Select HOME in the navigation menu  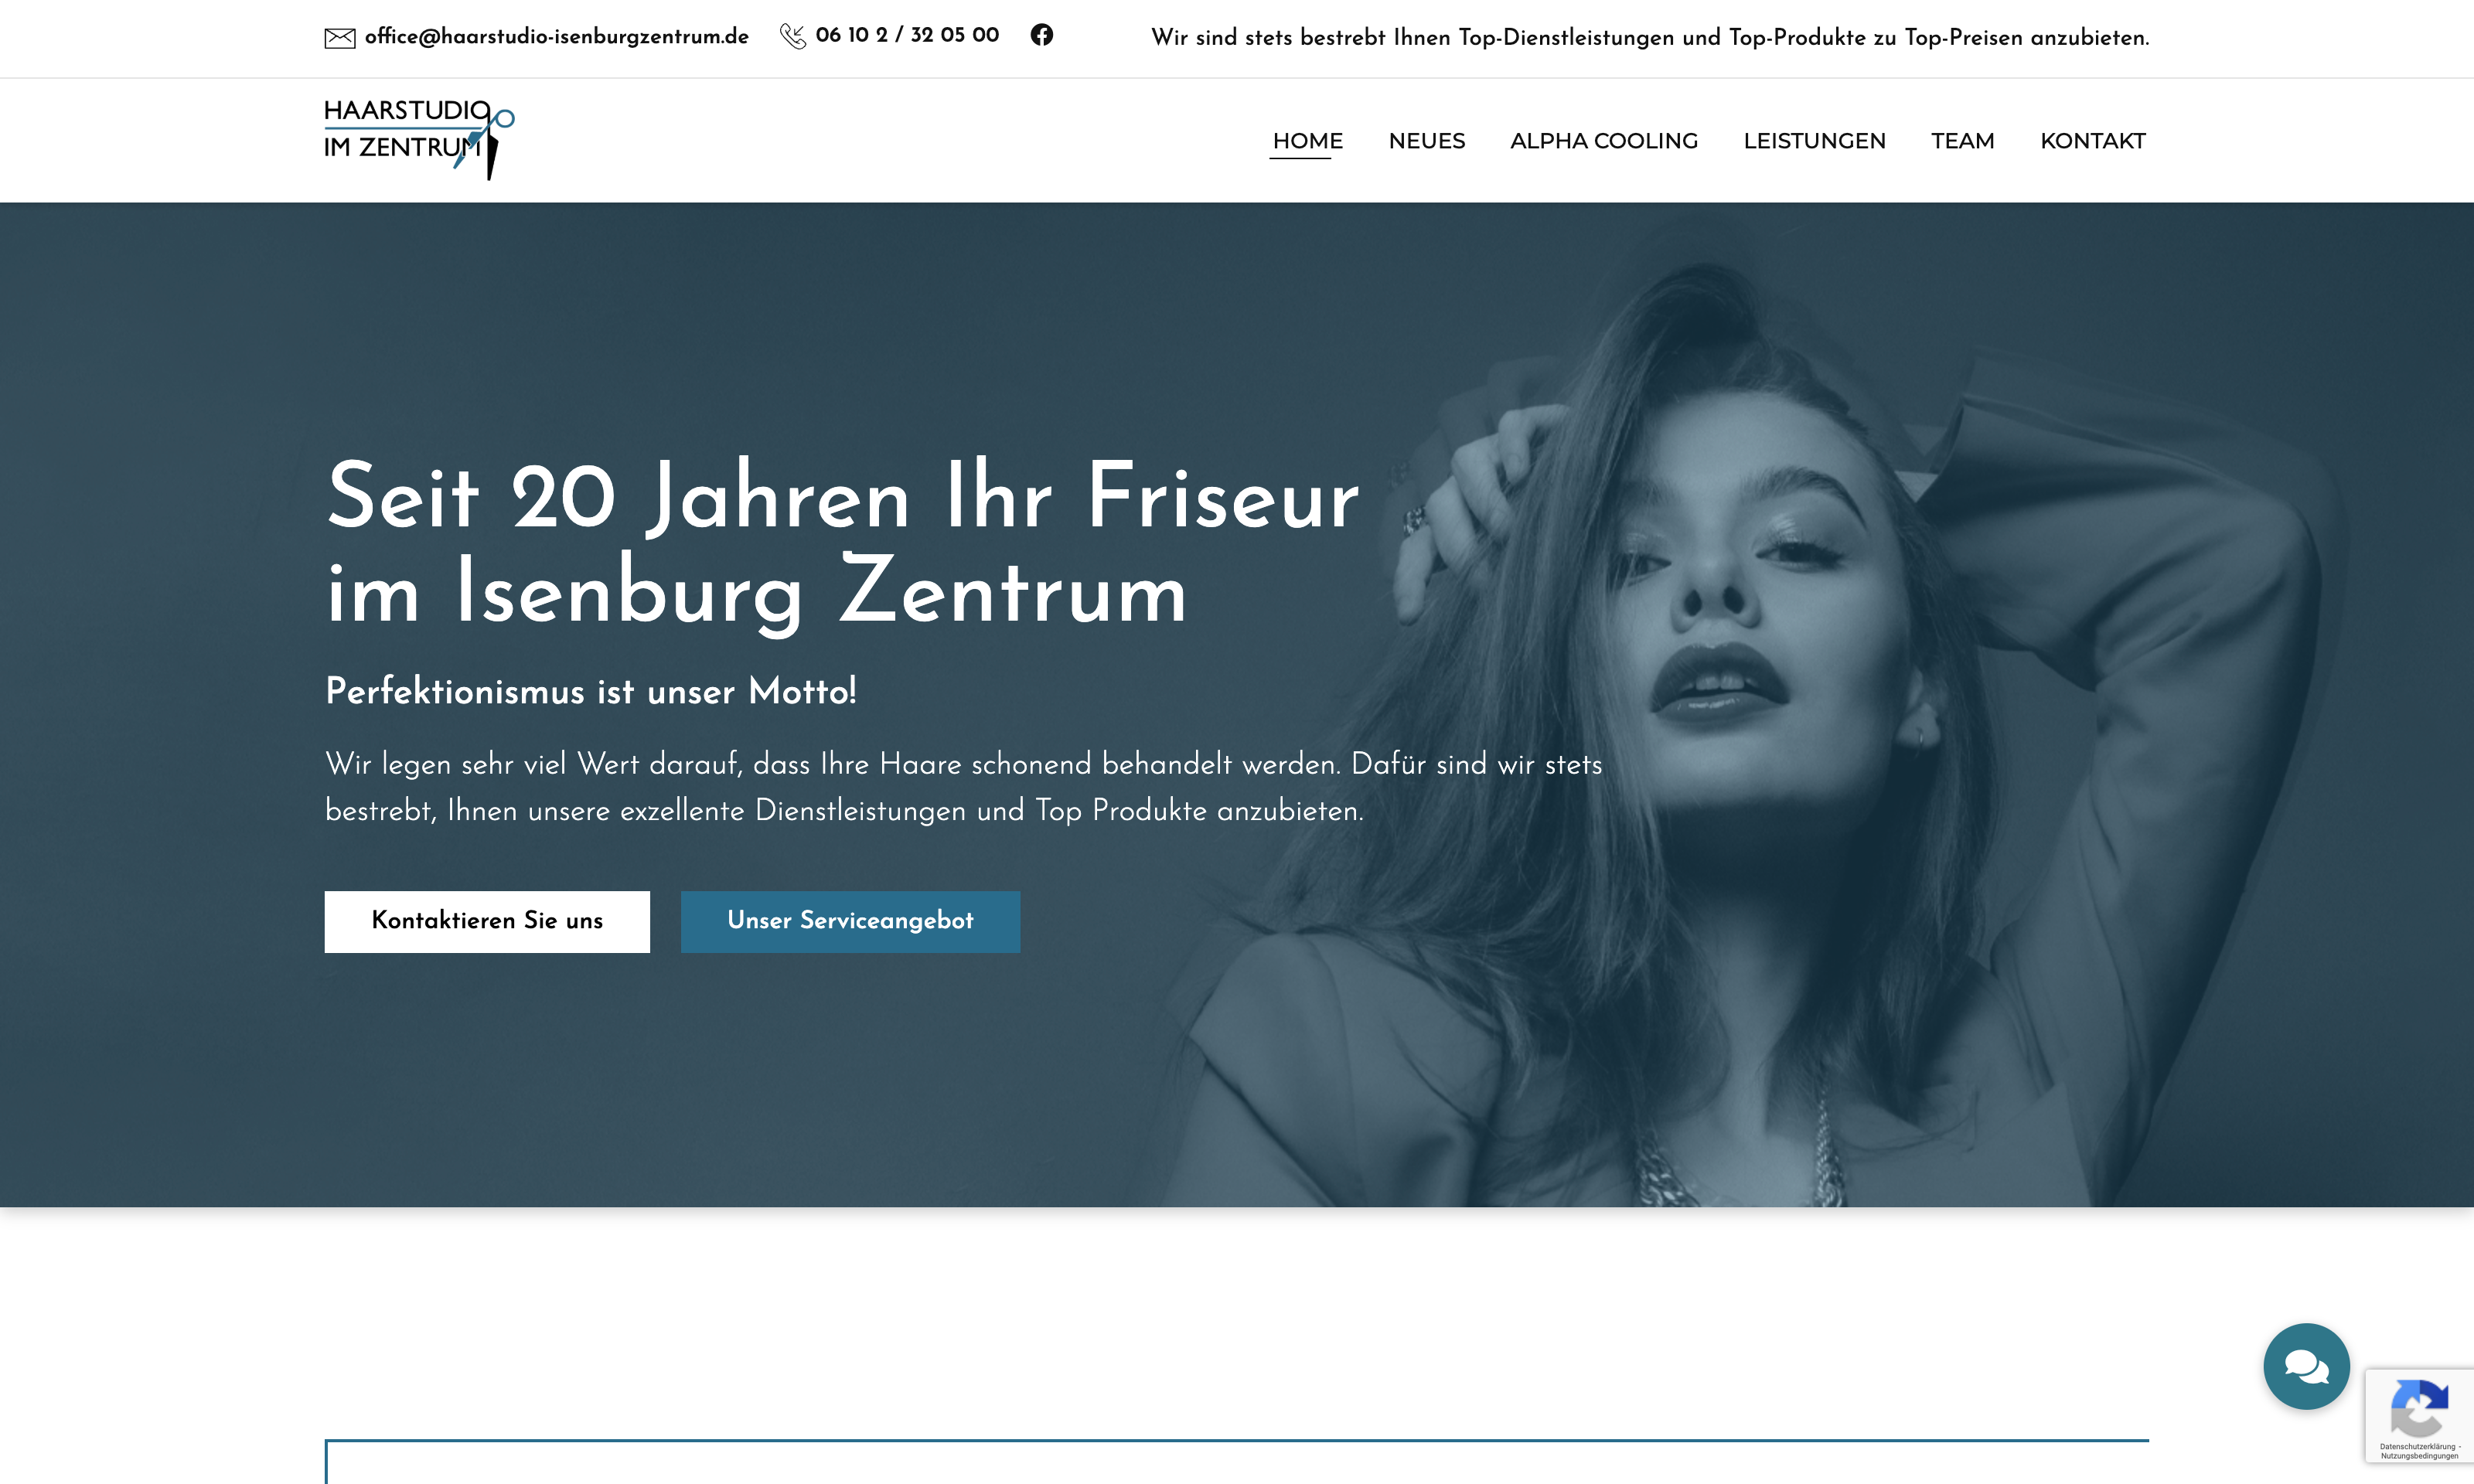click(1306, 141)
